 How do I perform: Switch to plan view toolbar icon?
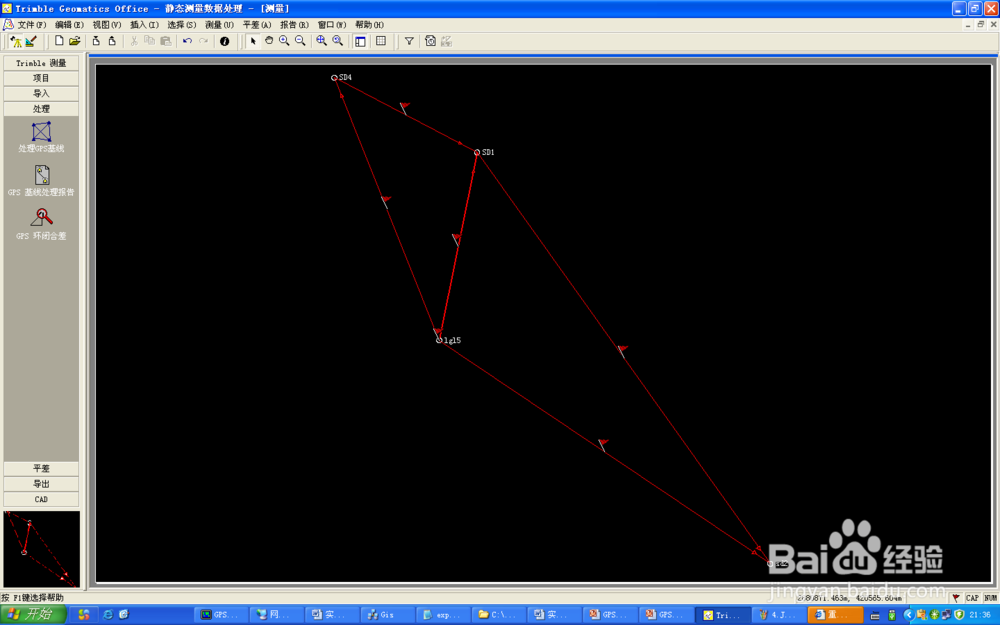(31, 41)
